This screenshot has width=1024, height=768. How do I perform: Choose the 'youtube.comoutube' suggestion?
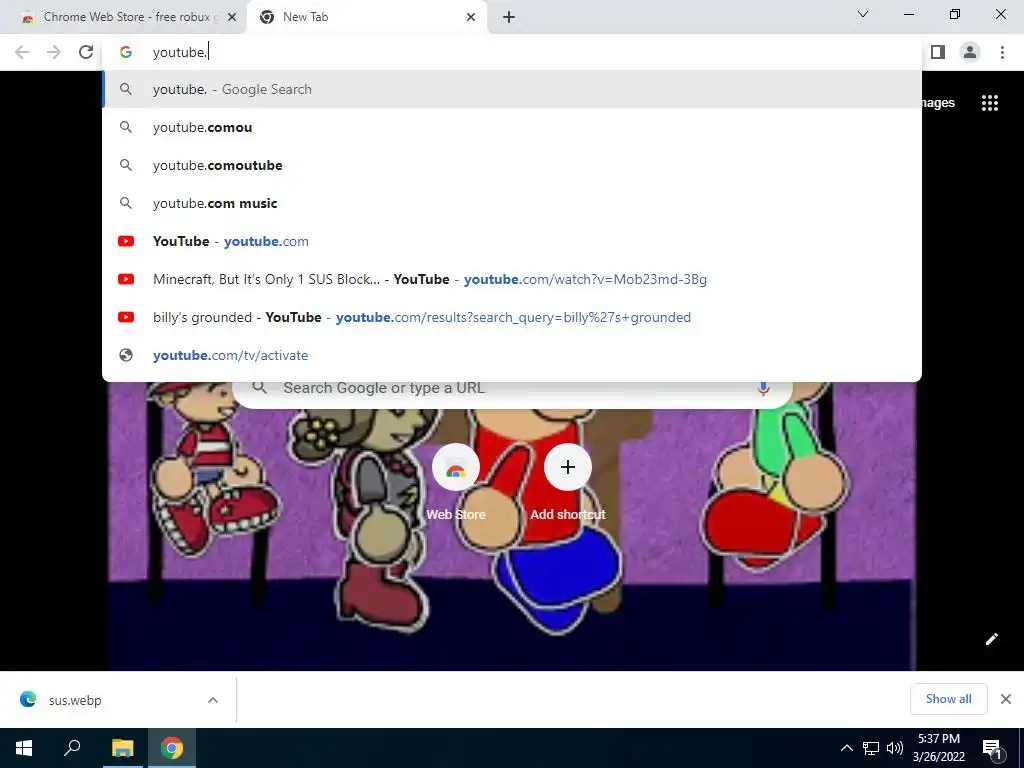click(512, 165)
